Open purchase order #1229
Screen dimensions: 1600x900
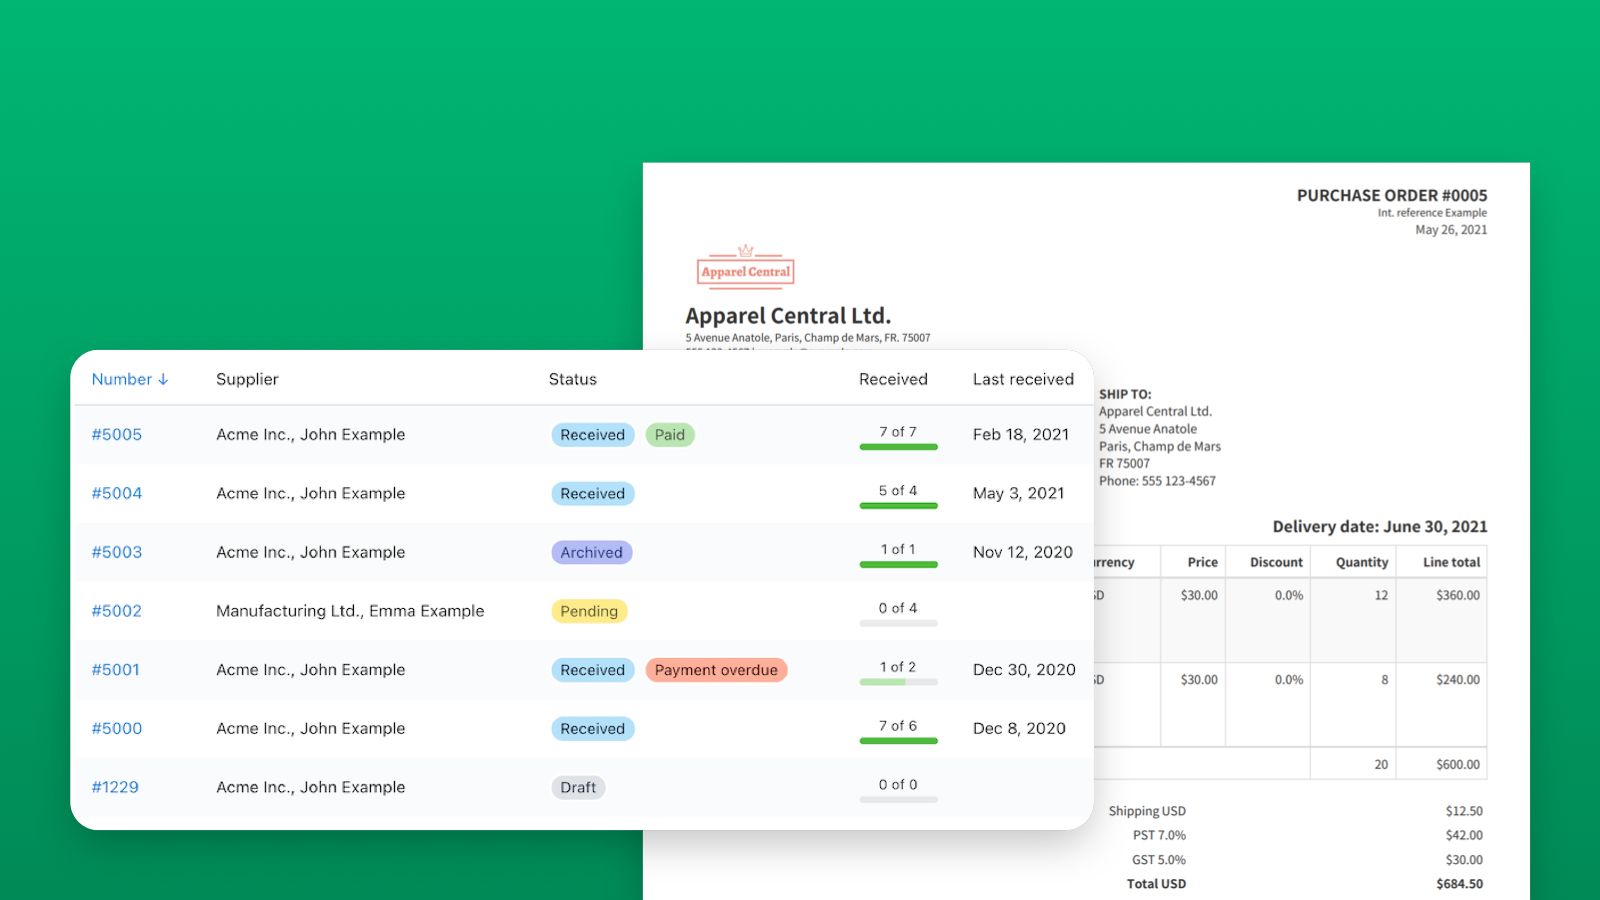[x=115, y=787]
